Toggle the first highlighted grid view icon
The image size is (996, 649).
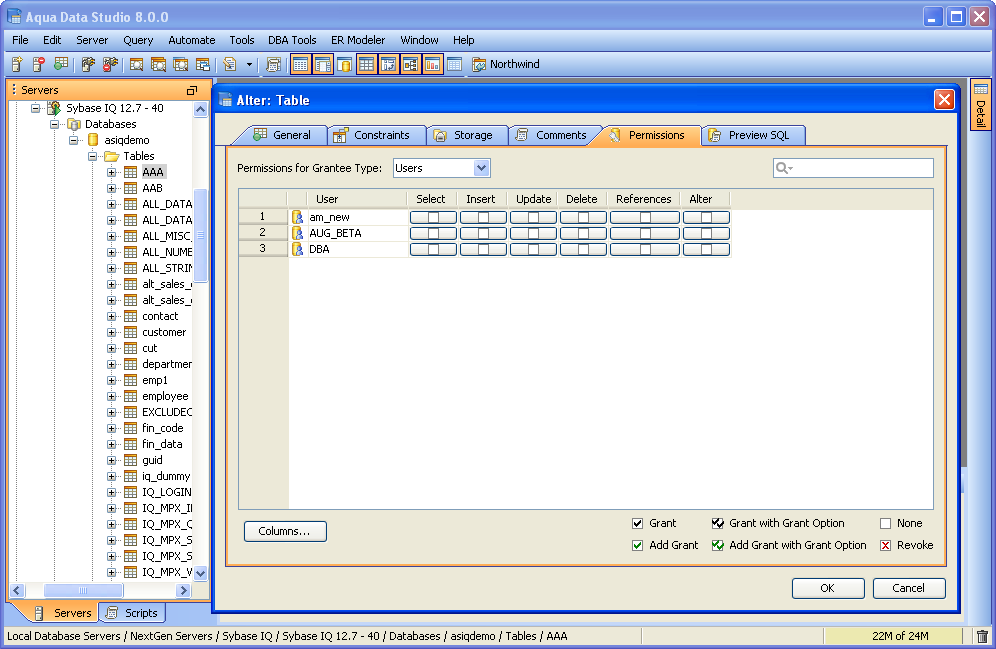(301, 64)
